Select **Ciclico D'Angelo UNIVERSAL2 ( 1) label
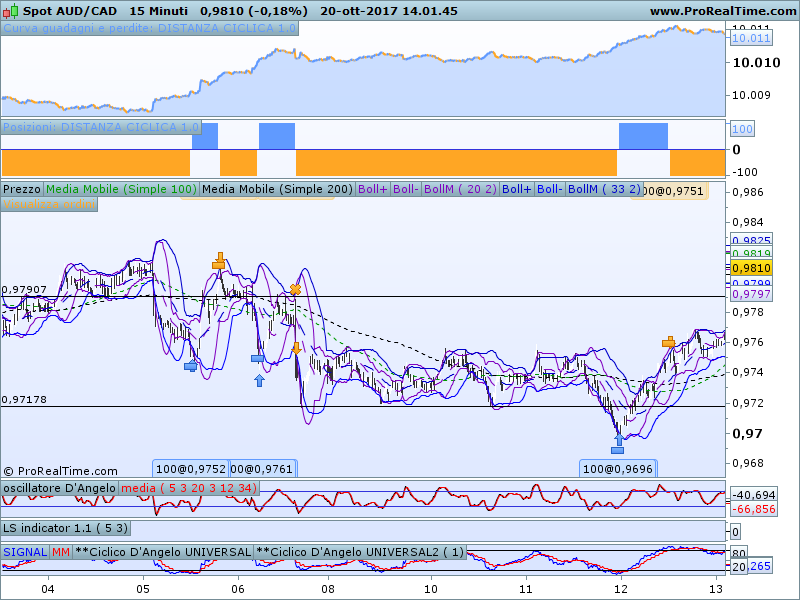 coord(360,552)
